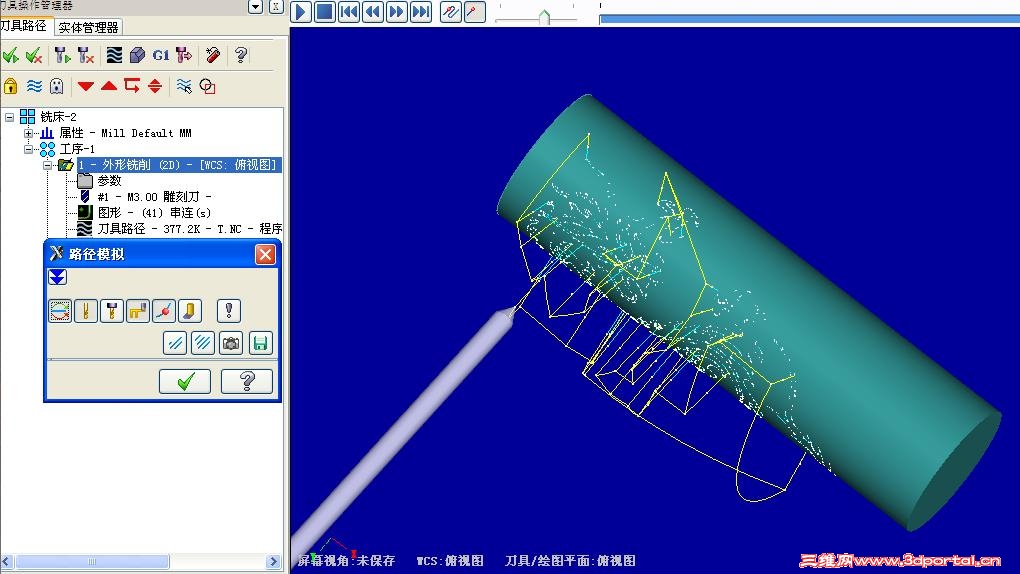Image resolution: width=1020 pixels, height=574 pixels.
Task: Click Regenerate dirty operations tool-with-X icon
Action: click(x=85, y=55)
